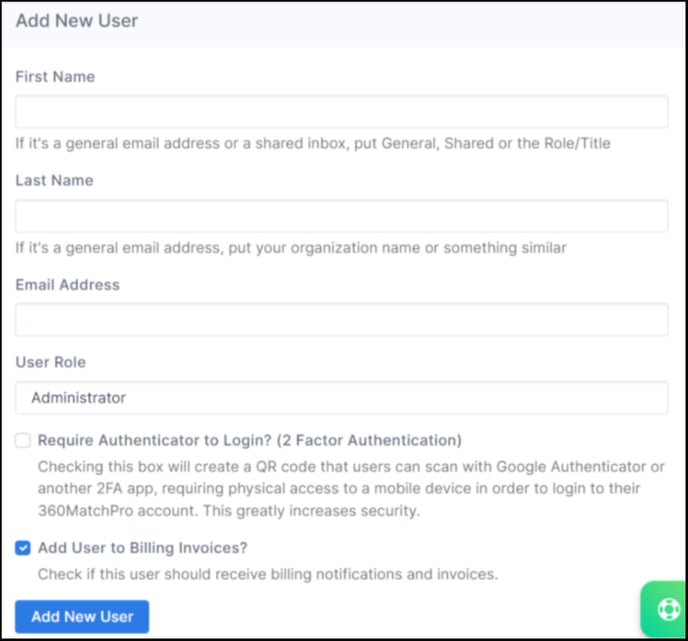Screen dimensions: 688x641
Task: Enable Require Authenticator to Login checkbox
Action: [23, 440]
